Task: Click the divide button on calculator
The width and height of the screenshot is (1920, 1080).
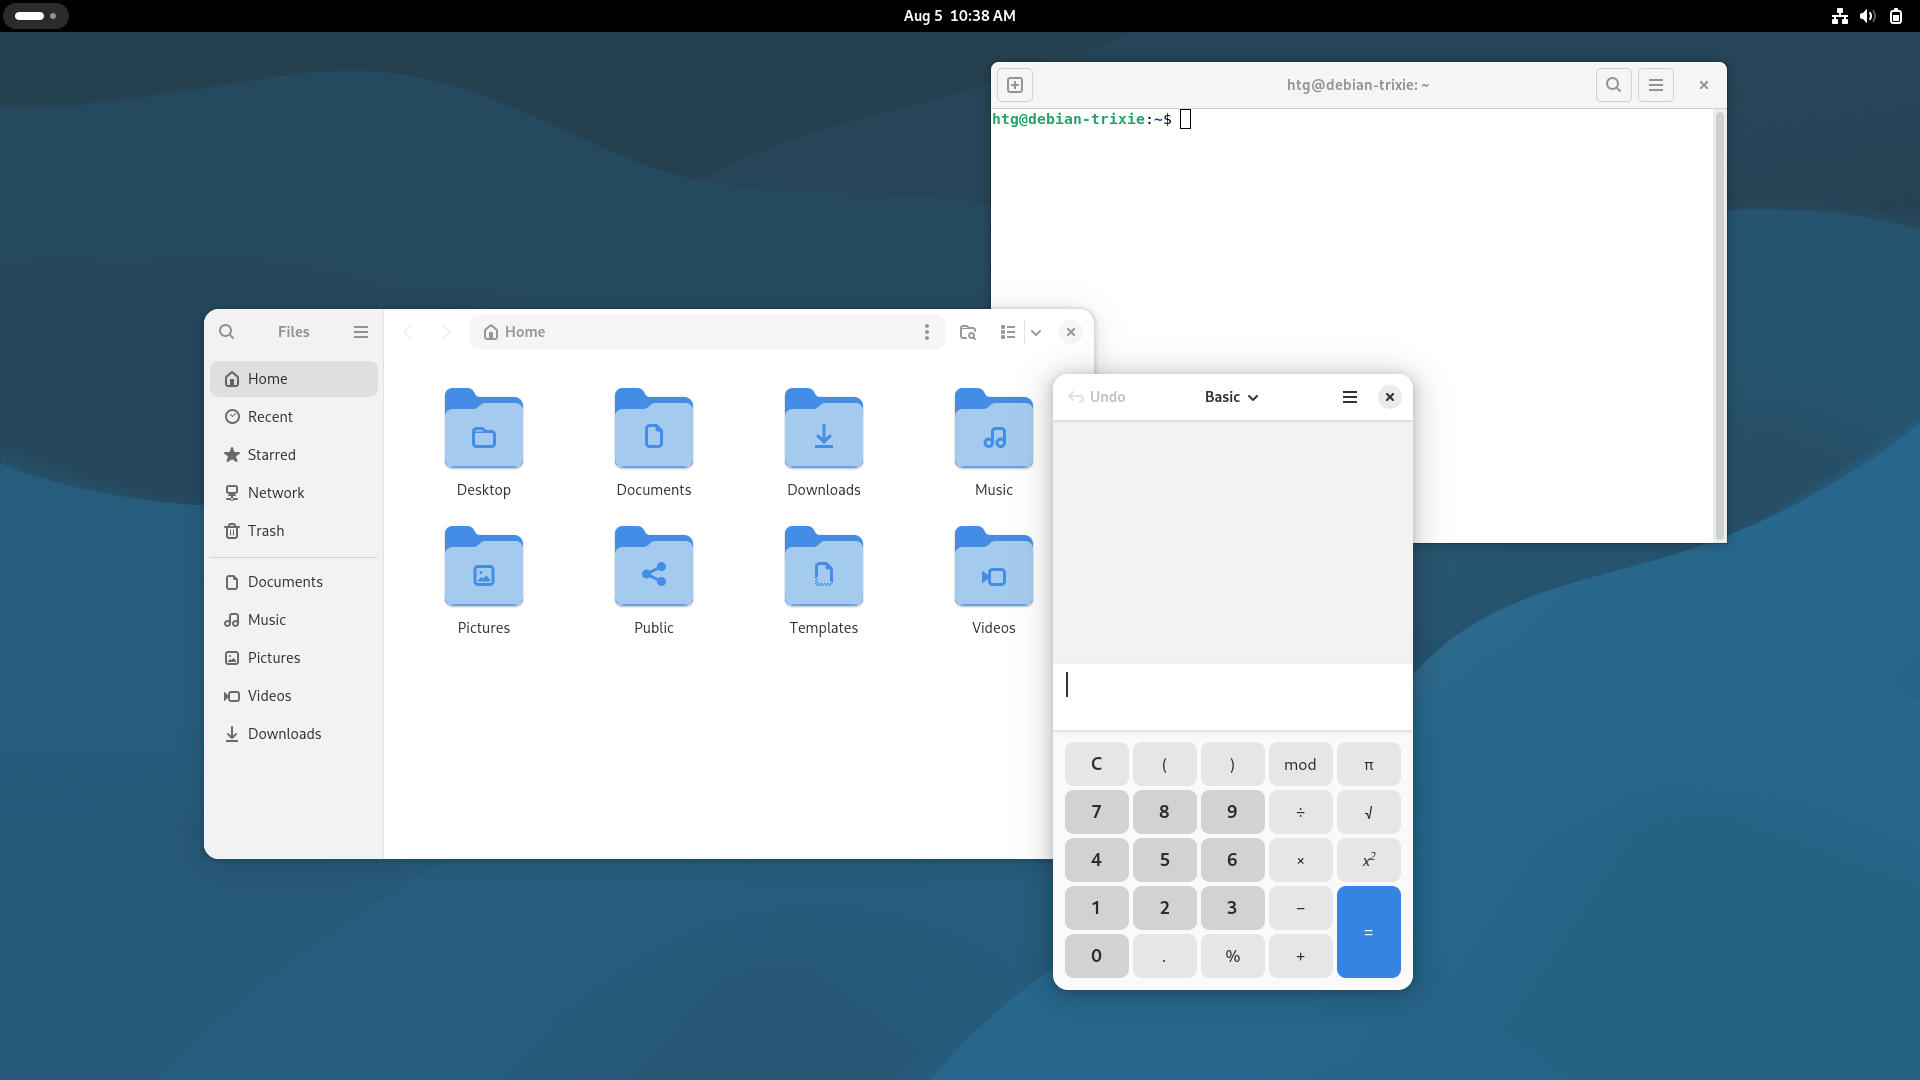Action: point(1300,812)
